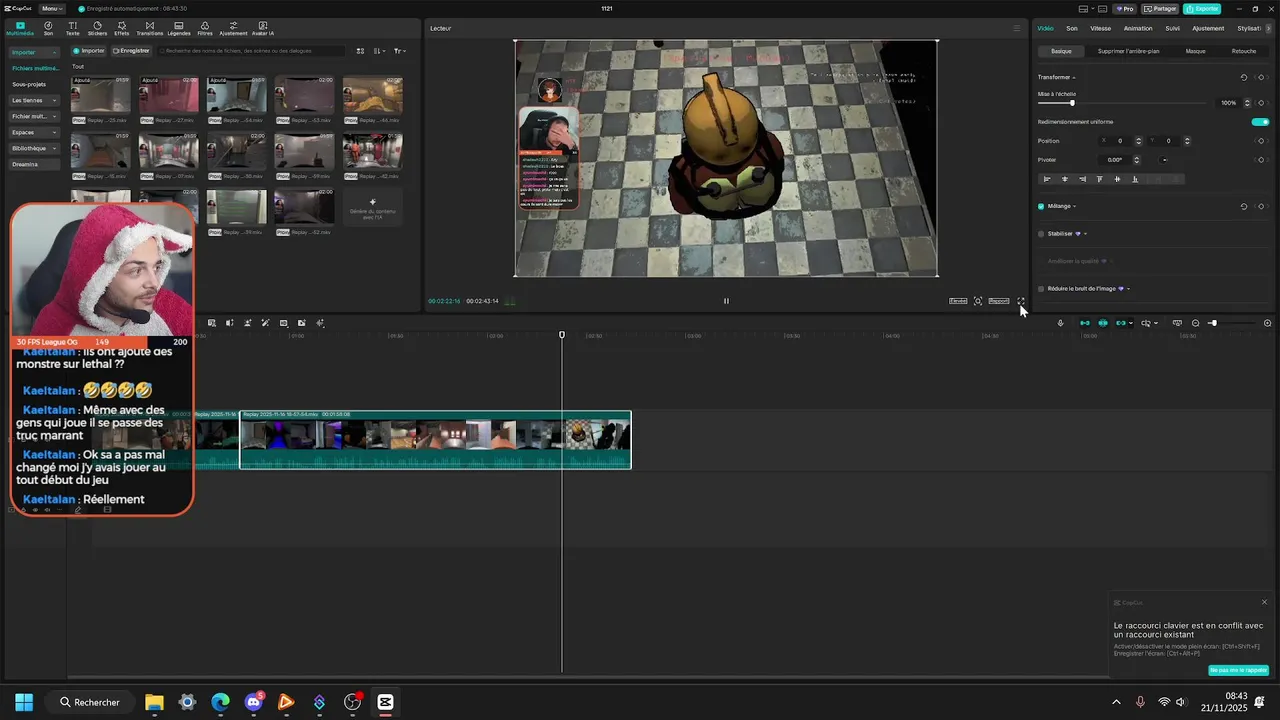Add keyframe for Position

point(1261,141)
